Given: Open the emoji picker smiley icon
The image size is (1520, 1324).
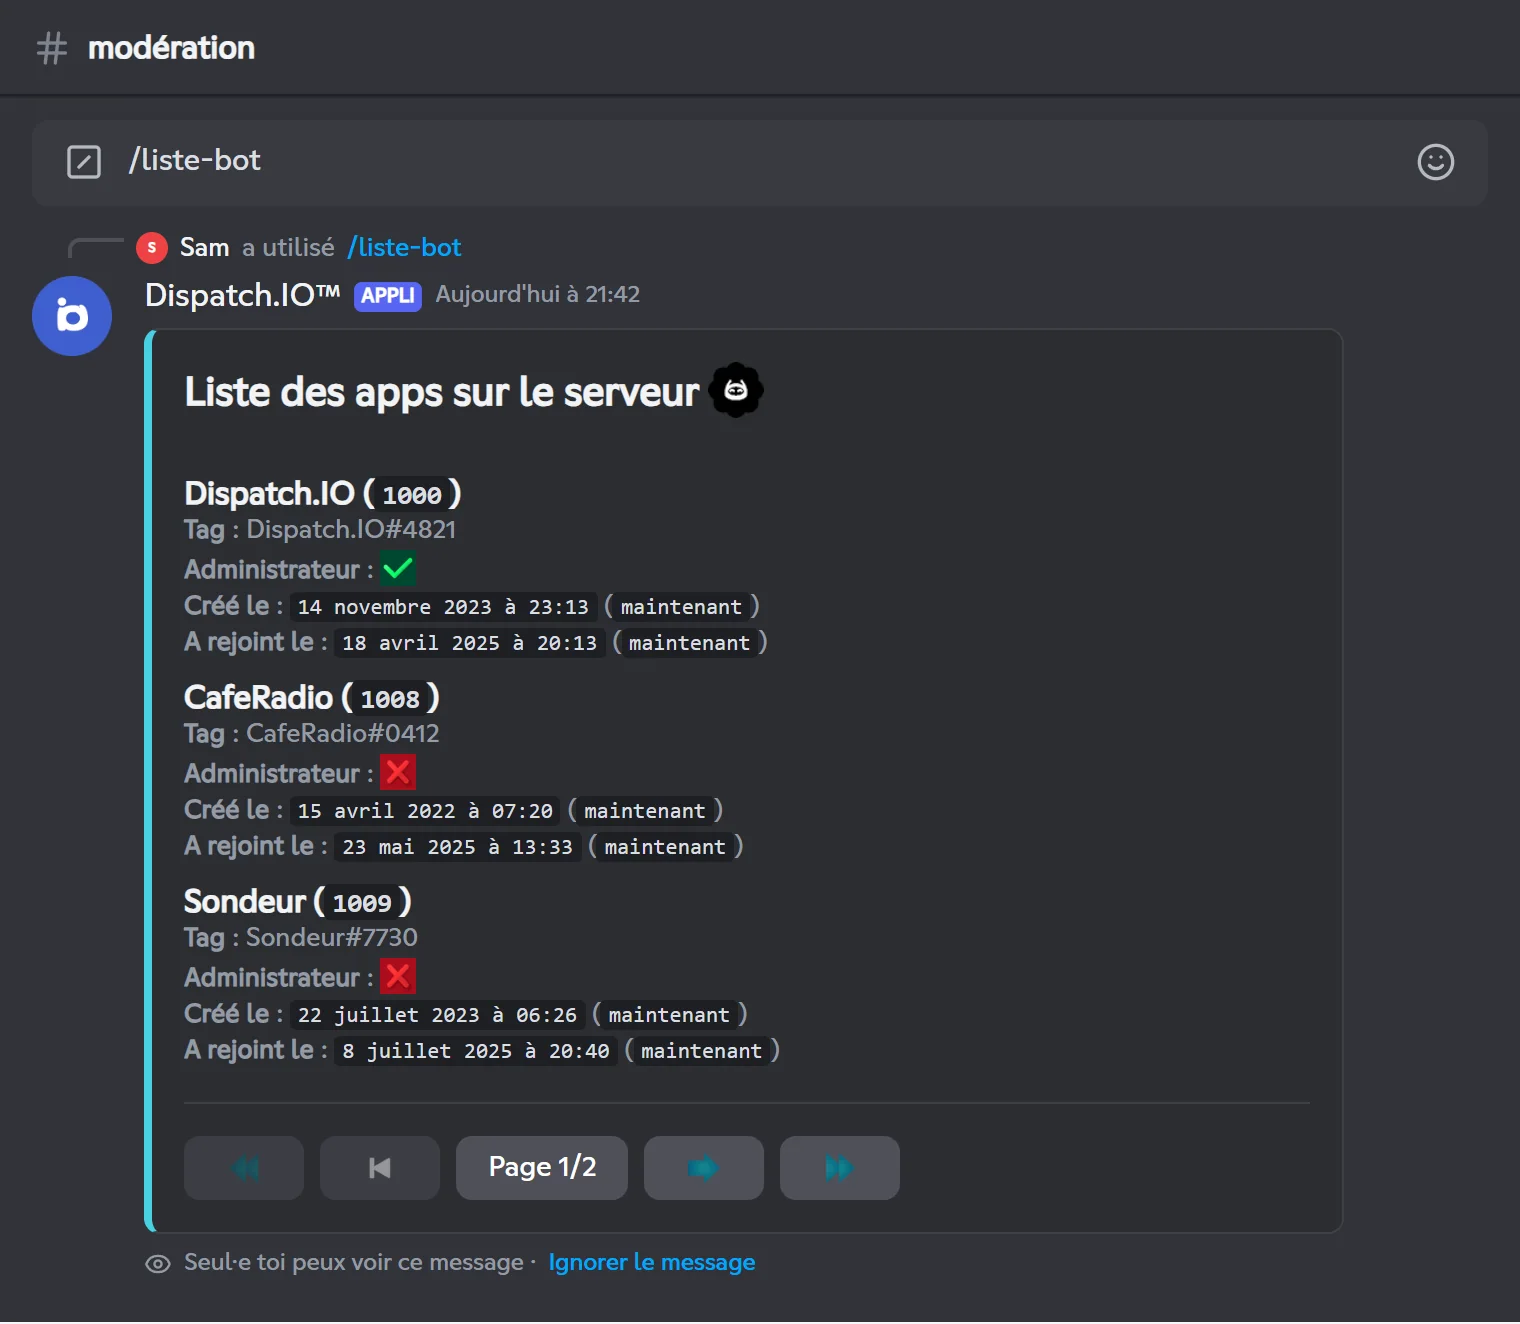Looking at the screenshot, I should tap(1435, 162).
